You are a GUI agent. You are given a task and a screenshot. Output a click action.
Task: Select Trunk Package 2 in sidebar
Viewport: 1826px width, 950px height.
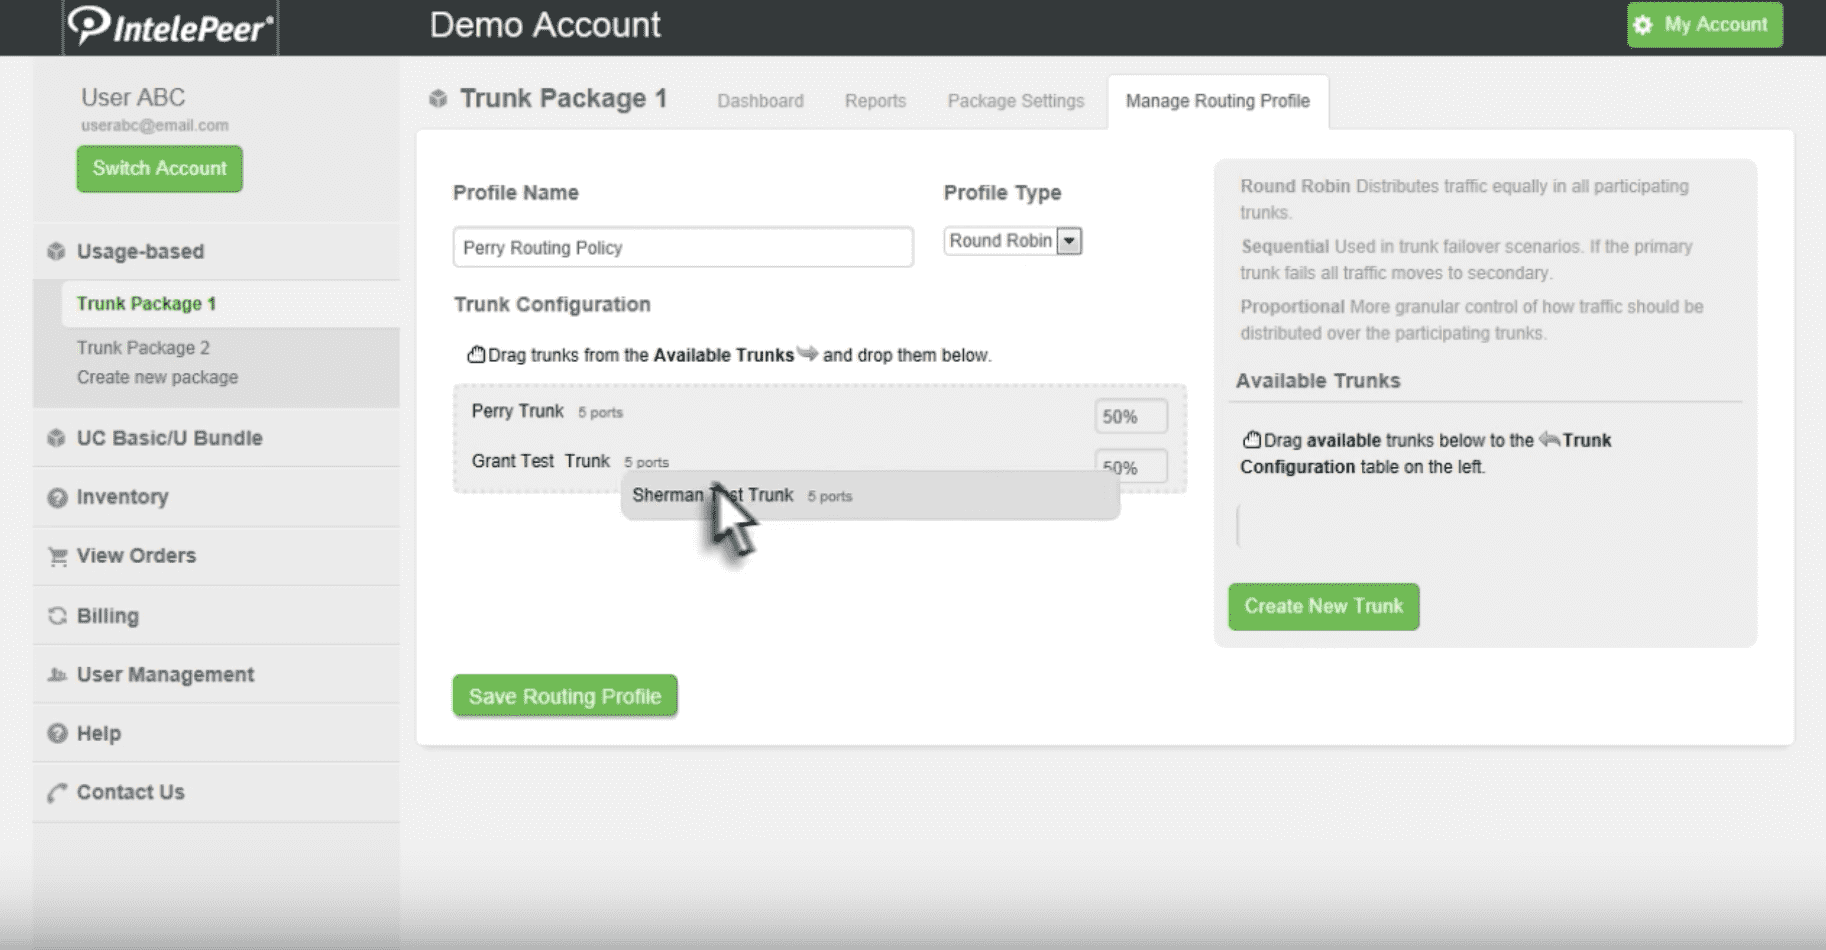click(x=143, y=348)
